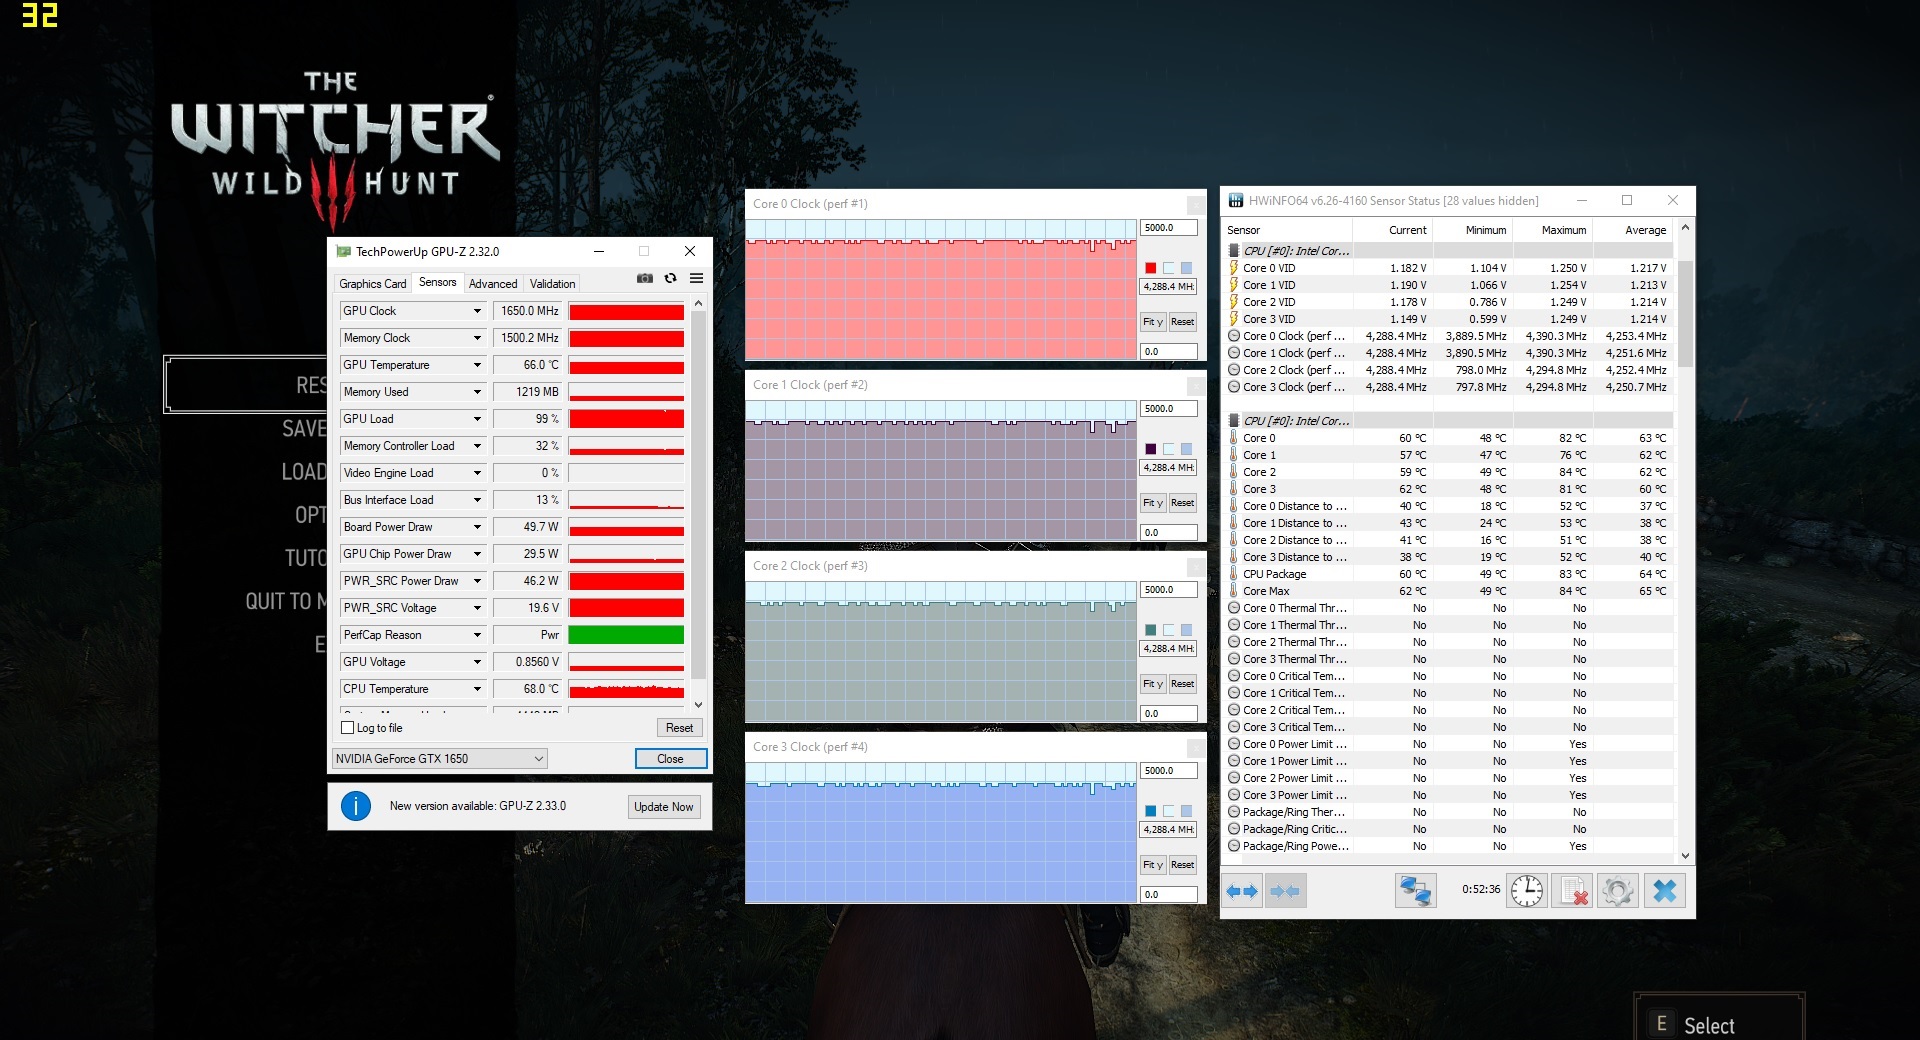This screenshot has width=1920, height=1040.
Task: Pick red color swatch in Core 0 graph
Action: coord(1151,268)
